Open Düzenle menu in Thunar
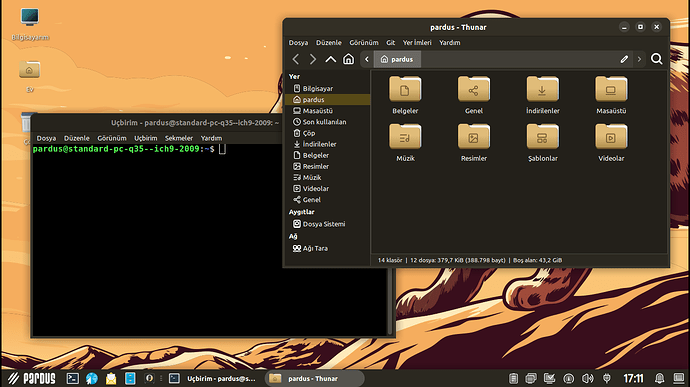This screenshot has width=690, height=387. 329,43
